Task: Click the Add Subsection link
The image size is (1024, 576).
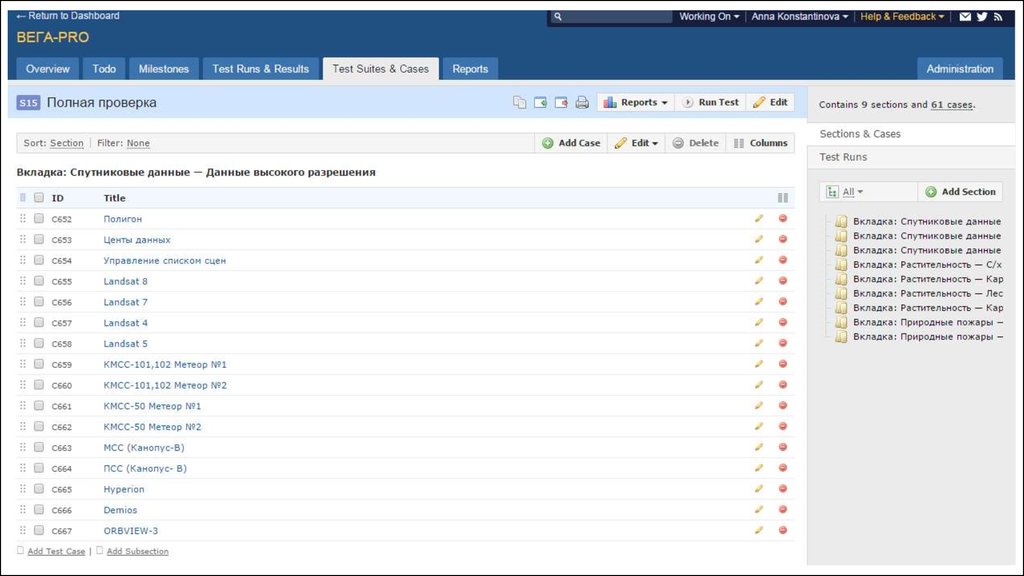Action: tap(137, 551)
